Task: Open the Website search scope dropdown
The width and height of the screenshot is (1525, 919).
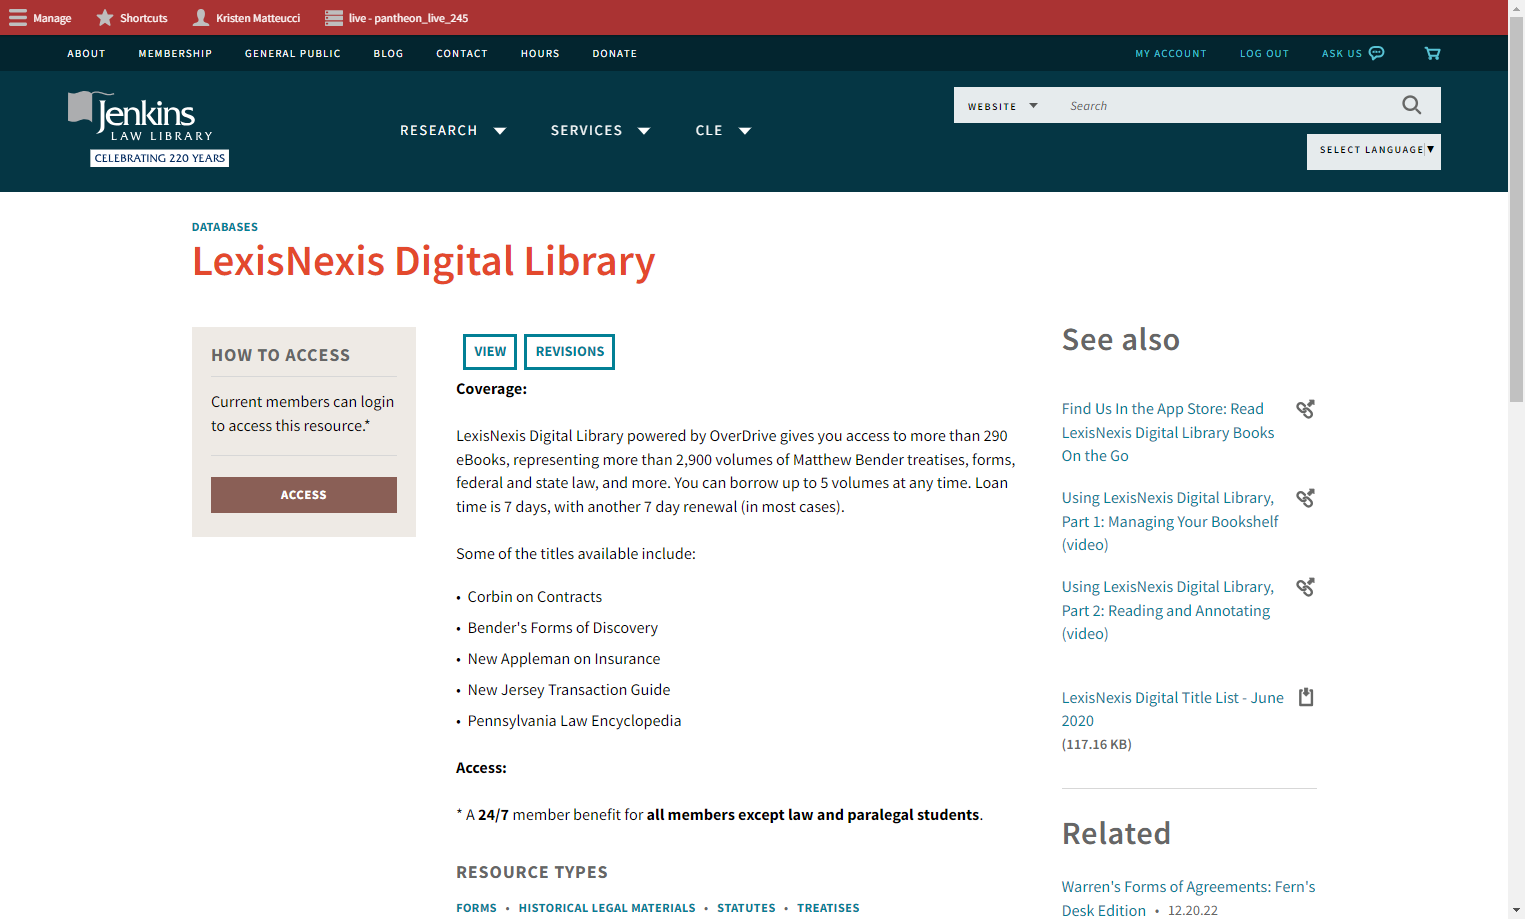Action: click(1003, 106)
